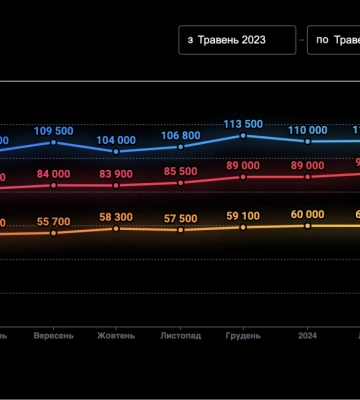Click the Грудень axis label
Image resolution: width=360 pixels, height=400 pixels.
[243, 336]
